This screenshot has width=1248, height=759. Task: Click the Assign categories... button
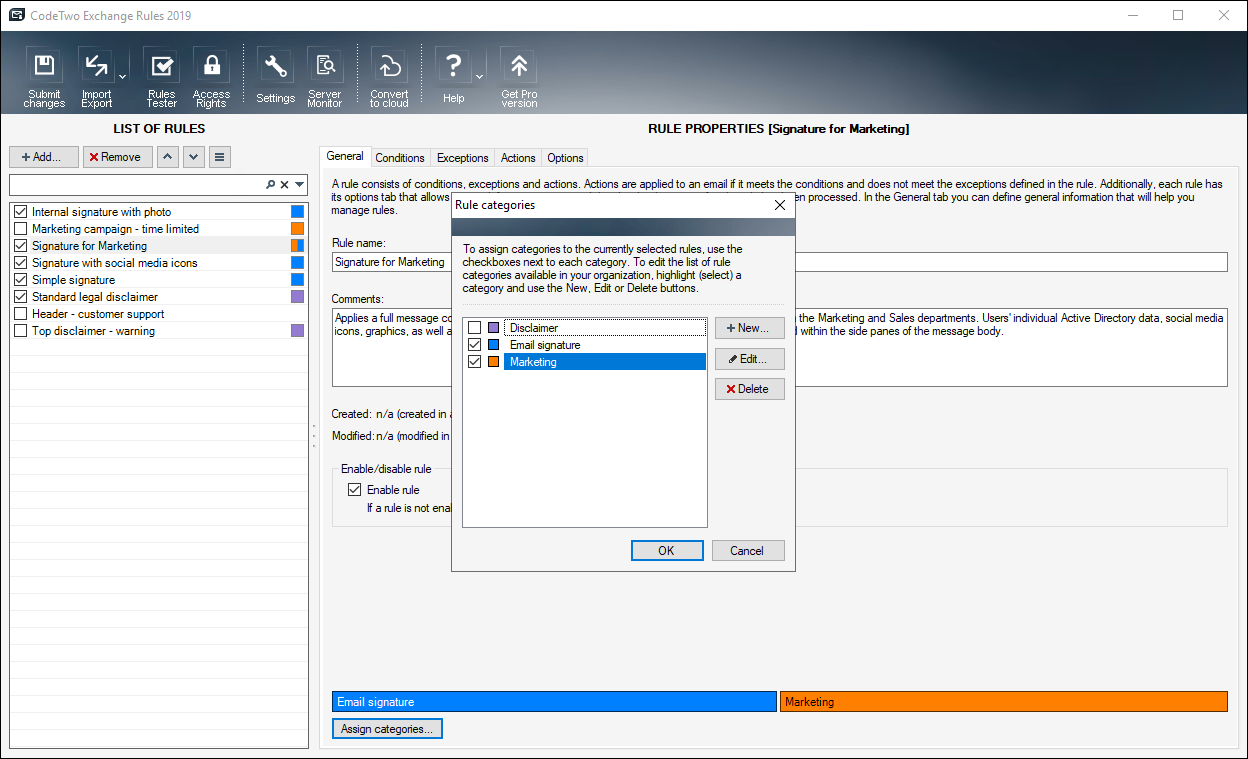[387, 729]
